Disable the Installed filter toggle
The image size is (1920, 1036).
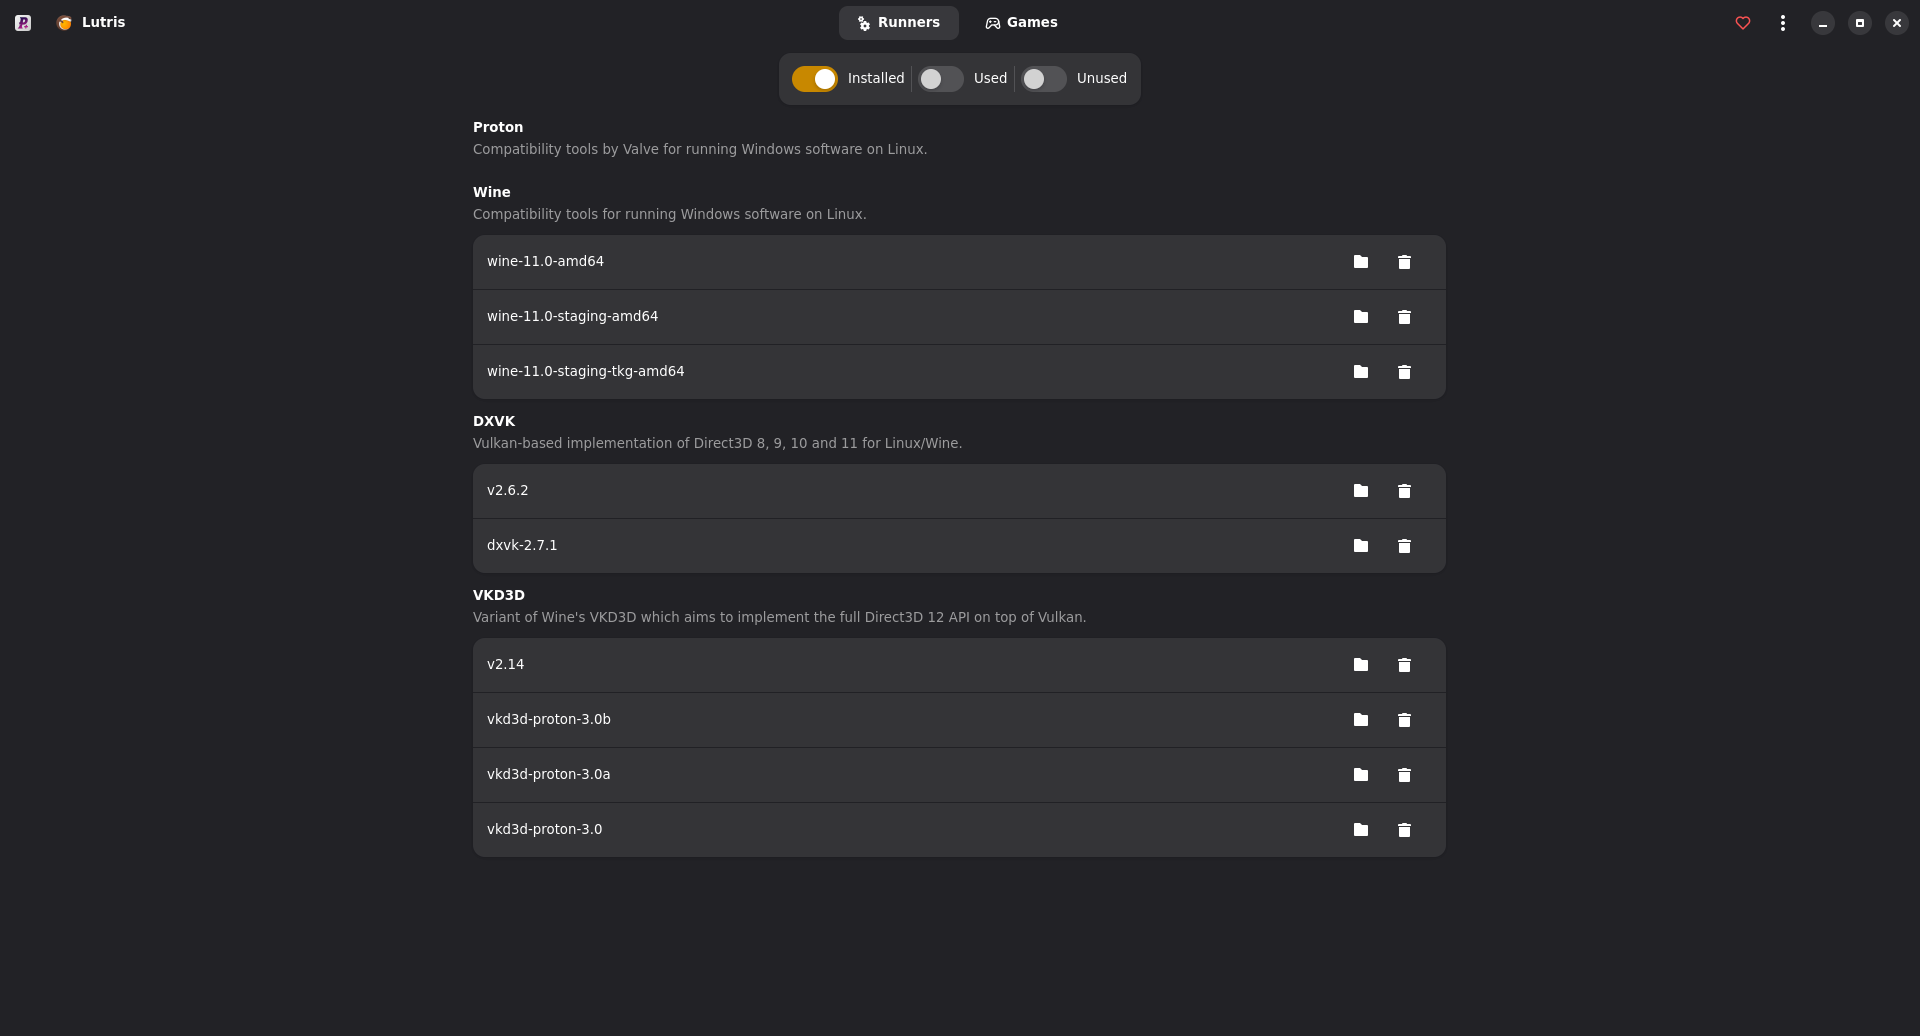pyautogui.click(x=815, y=79)
